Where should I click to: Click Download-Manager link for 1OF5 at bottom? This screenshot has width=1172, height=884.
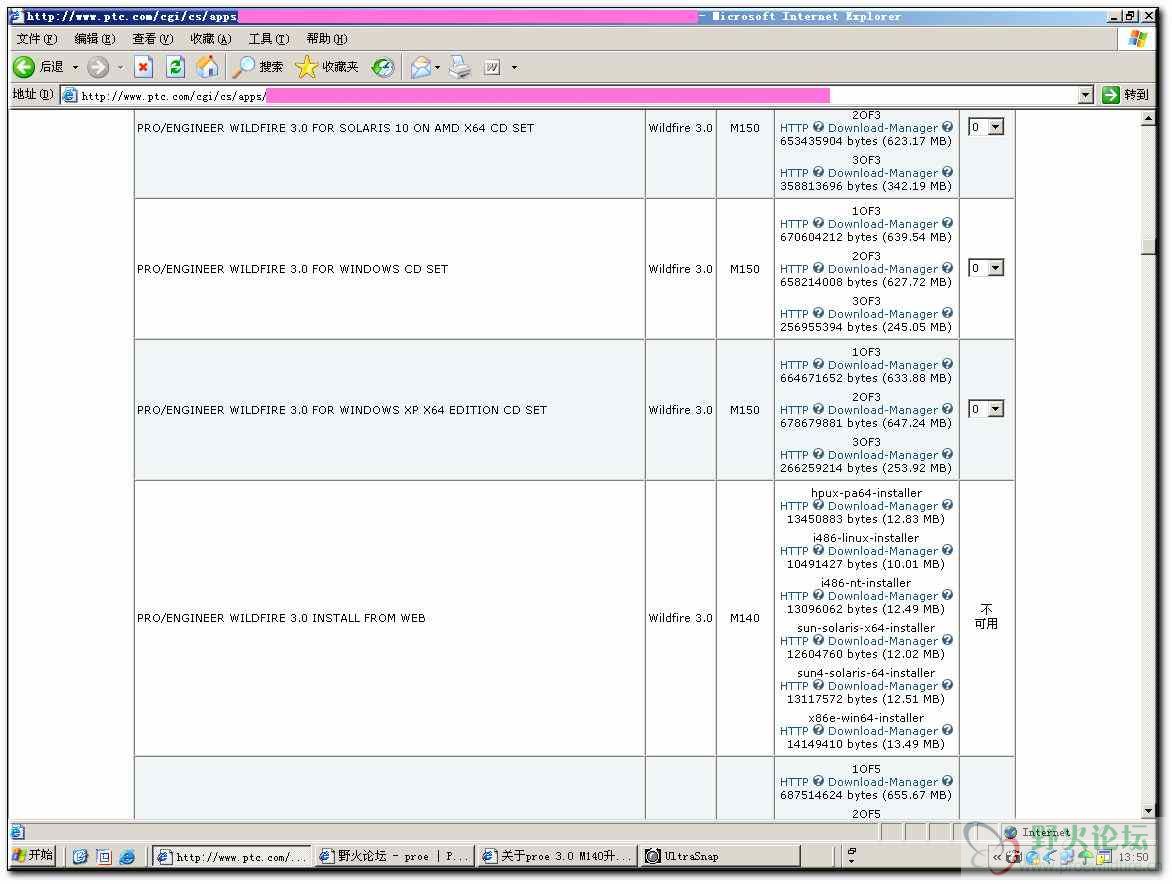[884, 782]
